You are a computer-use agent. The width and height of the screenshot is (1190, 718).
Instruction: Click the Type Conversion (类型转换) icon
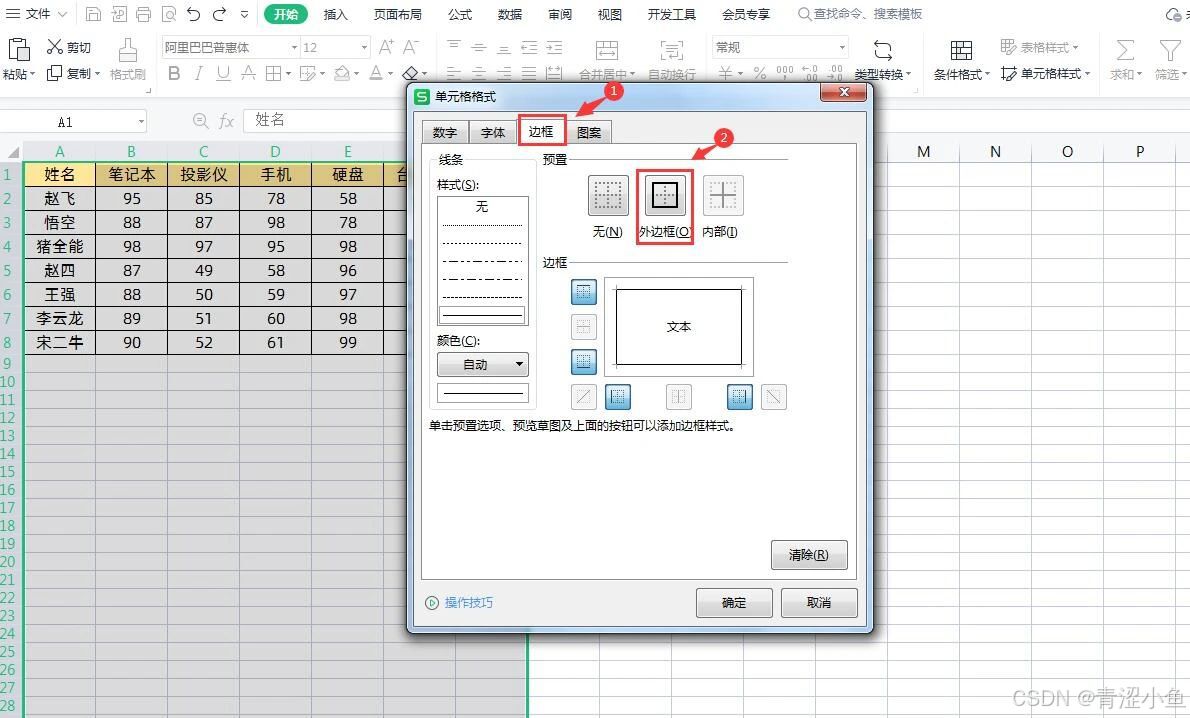tap(883, 50)
